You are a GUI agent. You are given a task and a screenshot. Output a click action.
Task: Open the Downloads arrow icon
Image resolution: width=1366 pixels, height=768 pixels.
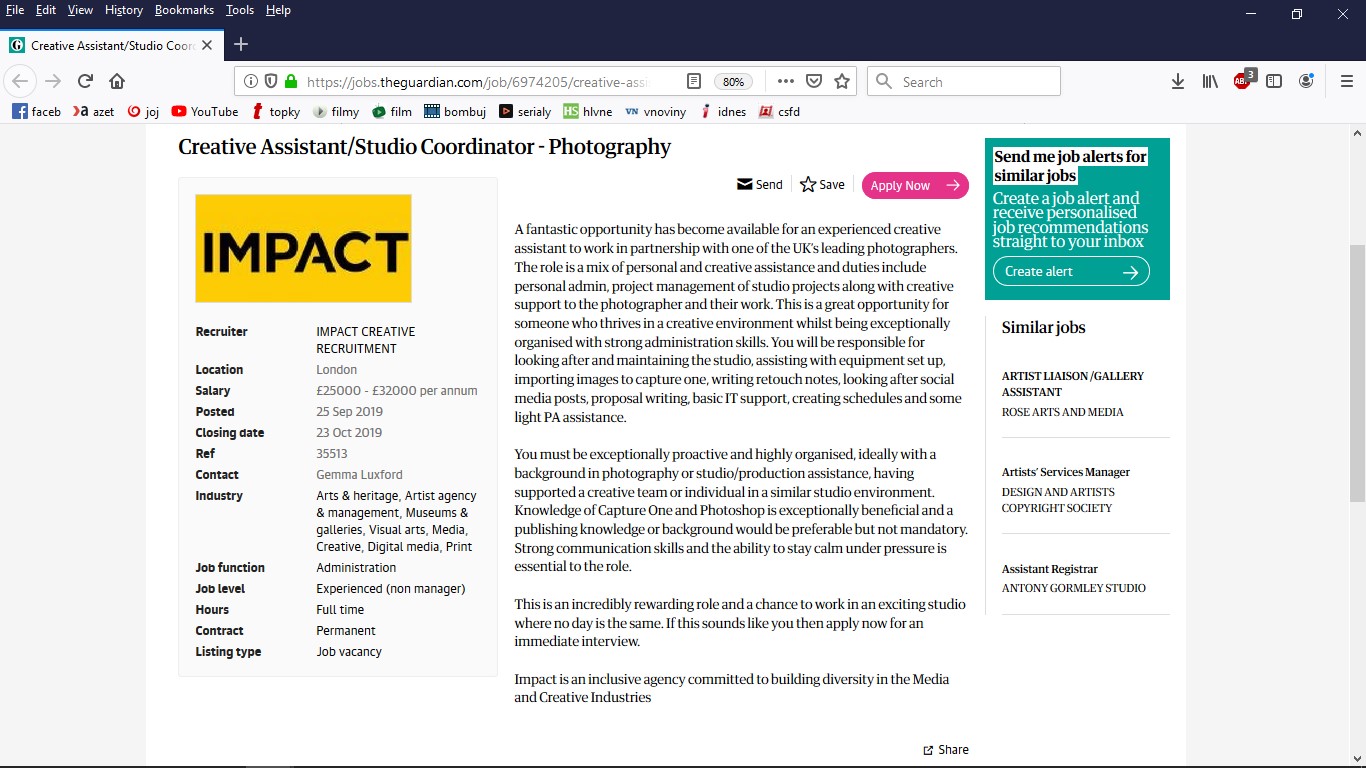(1178, 82)
